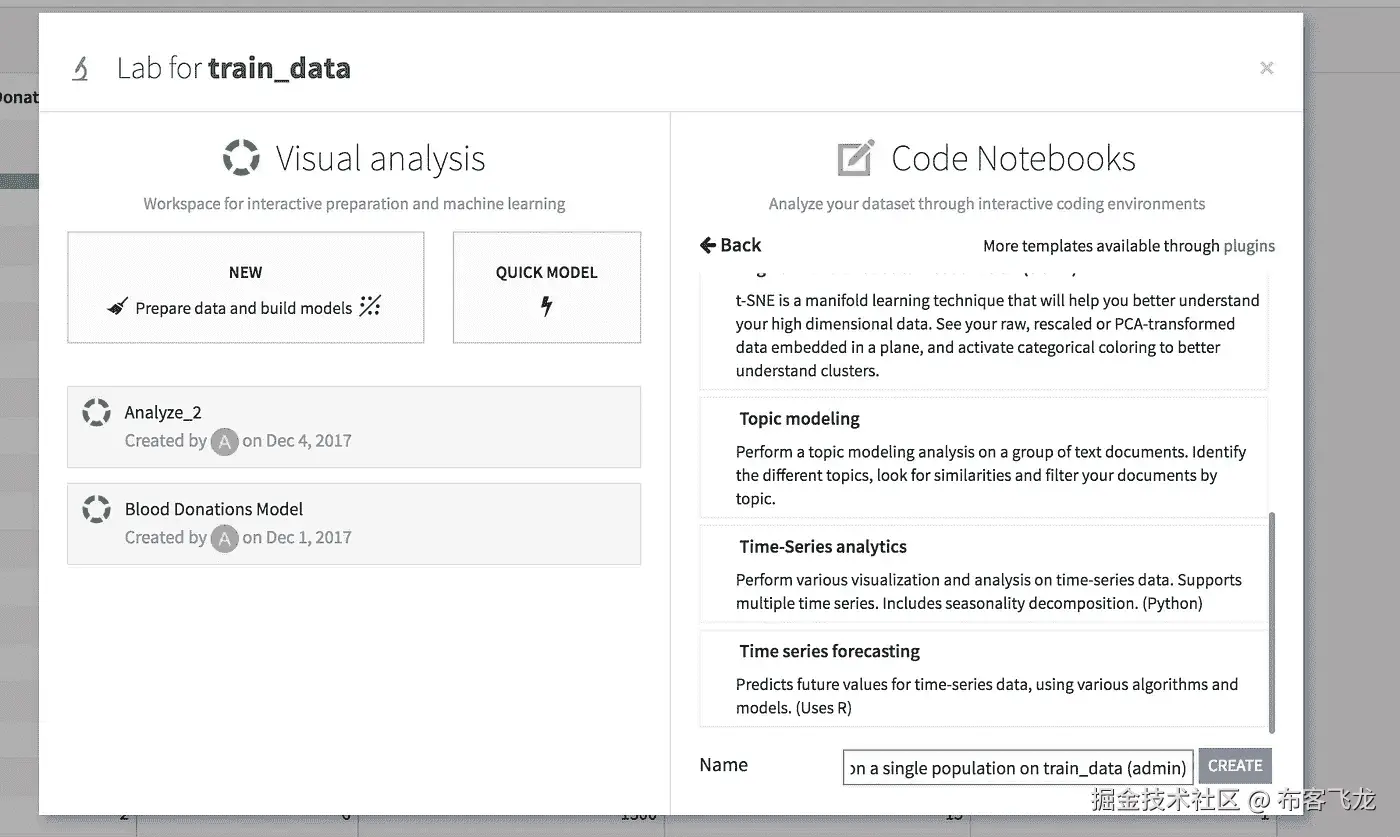This screenshot has width=1400, height=837.
Task: Click the microscope Lab icon in header
Action: pos(81,68)
